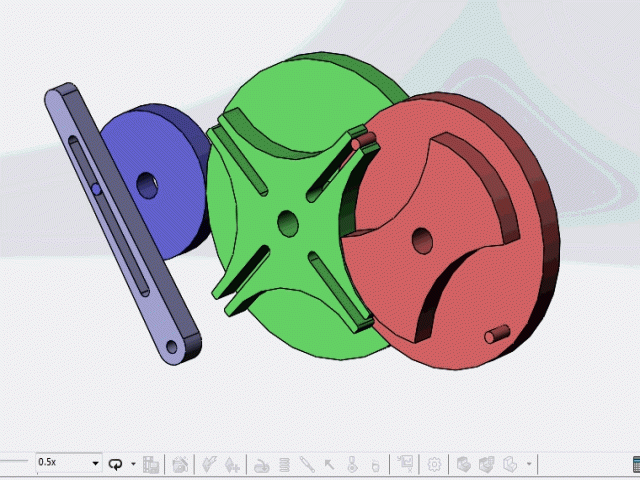Click the Calculate Simulation Results icon
Screen dimensions: 640x480
click(x=487, y=464)
